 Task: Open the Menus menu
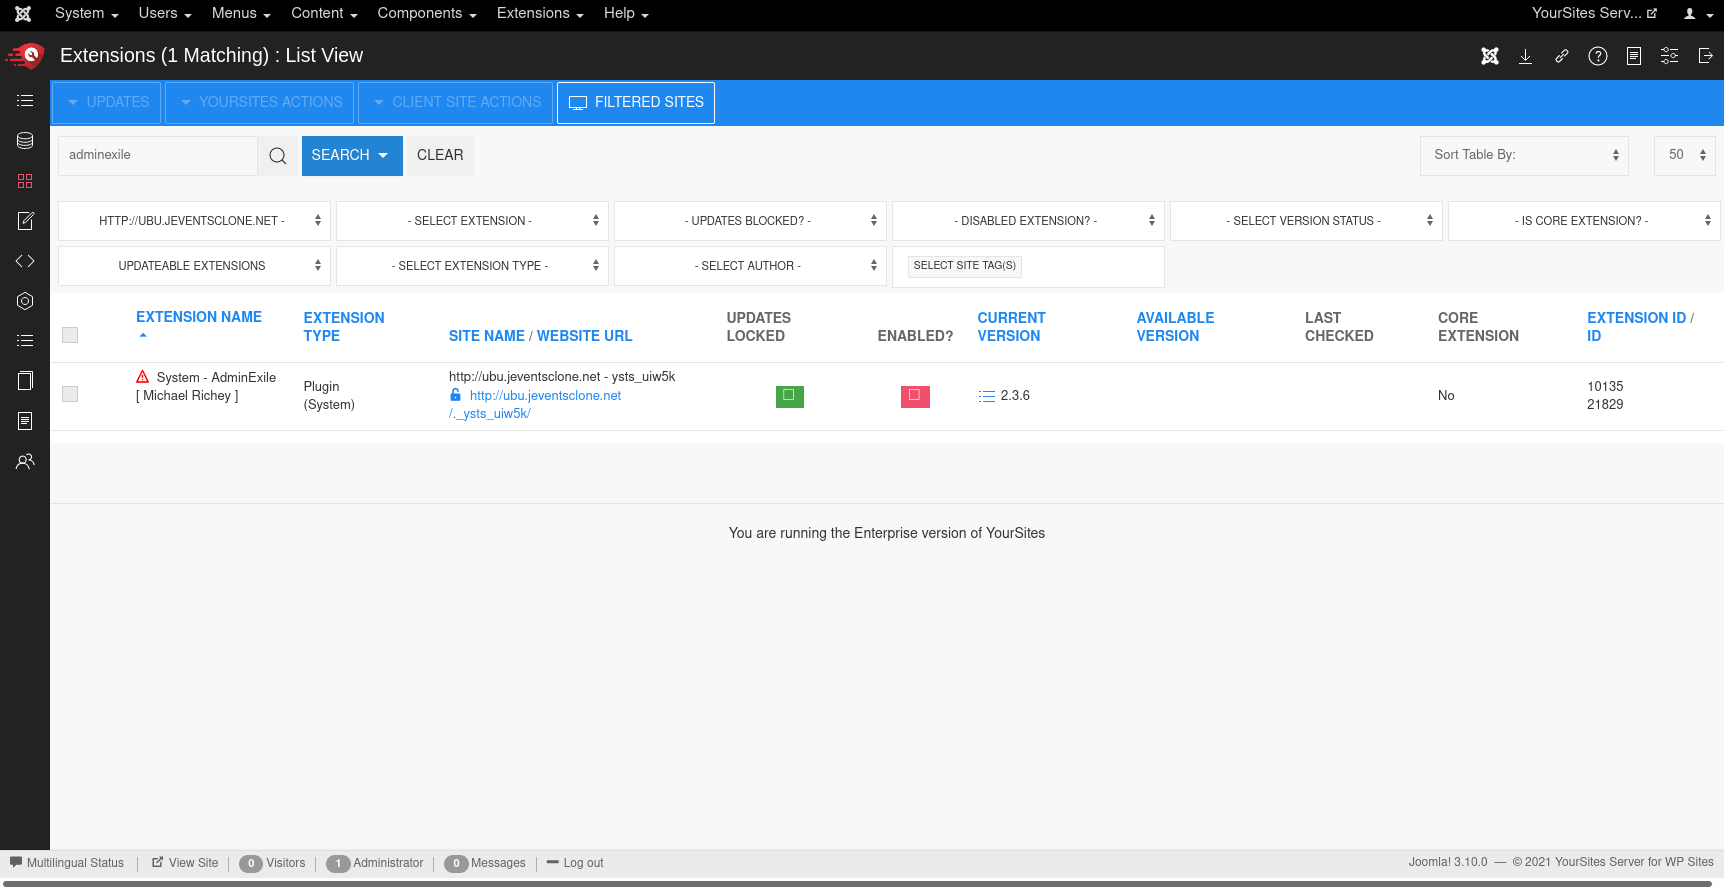click(241, 14)
